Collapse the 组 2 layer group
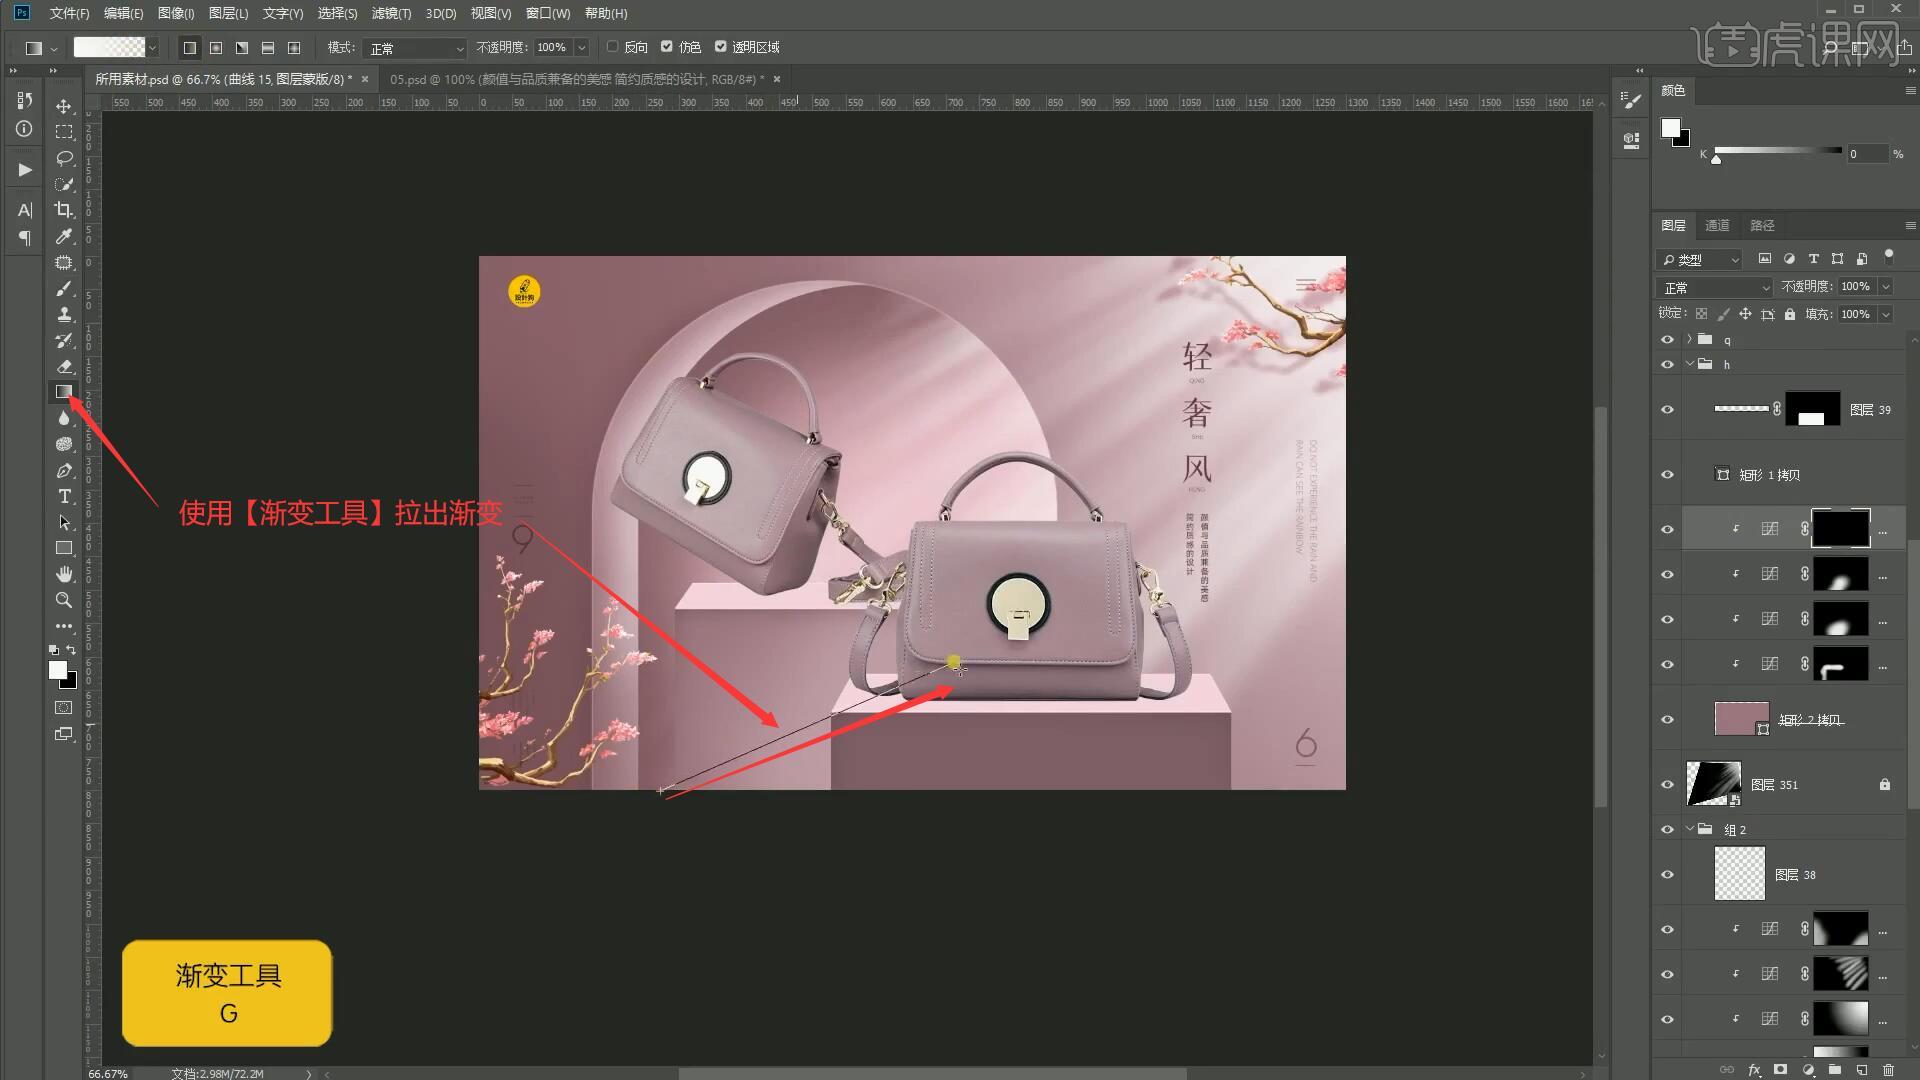 (1690, 829)
